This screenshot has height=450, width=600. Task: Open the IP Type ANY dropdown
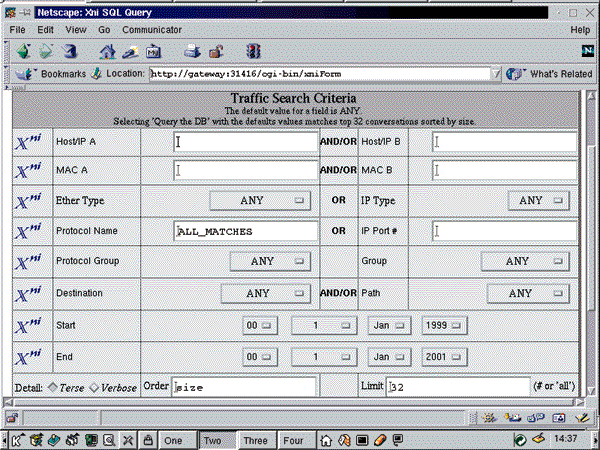539,201
